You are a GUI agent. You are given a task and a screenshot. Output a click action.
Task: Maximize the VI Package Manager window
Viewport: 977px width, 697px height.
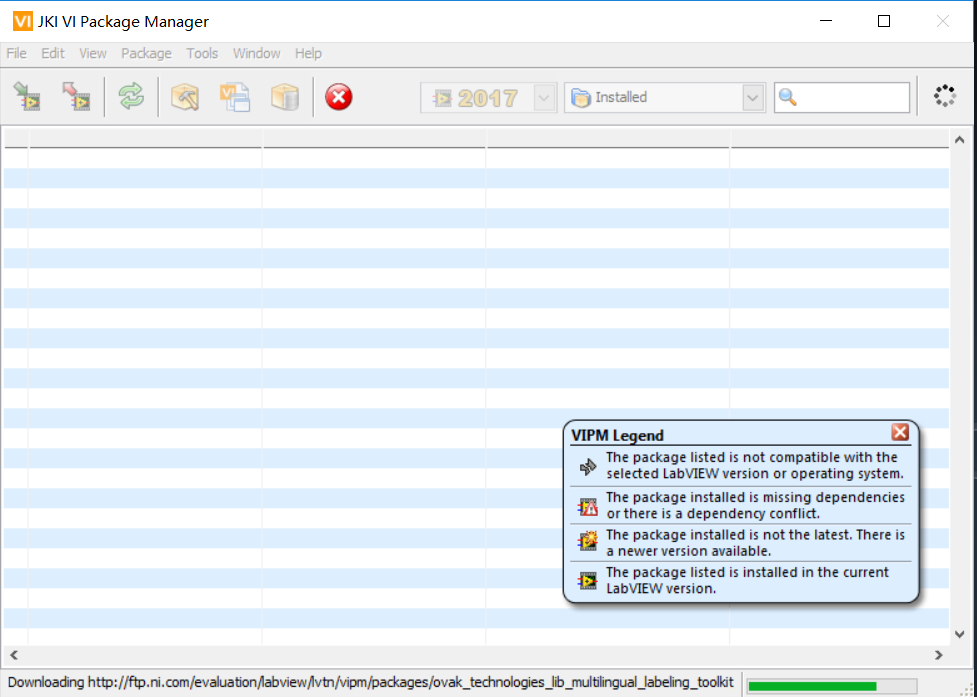coord(884,21)
